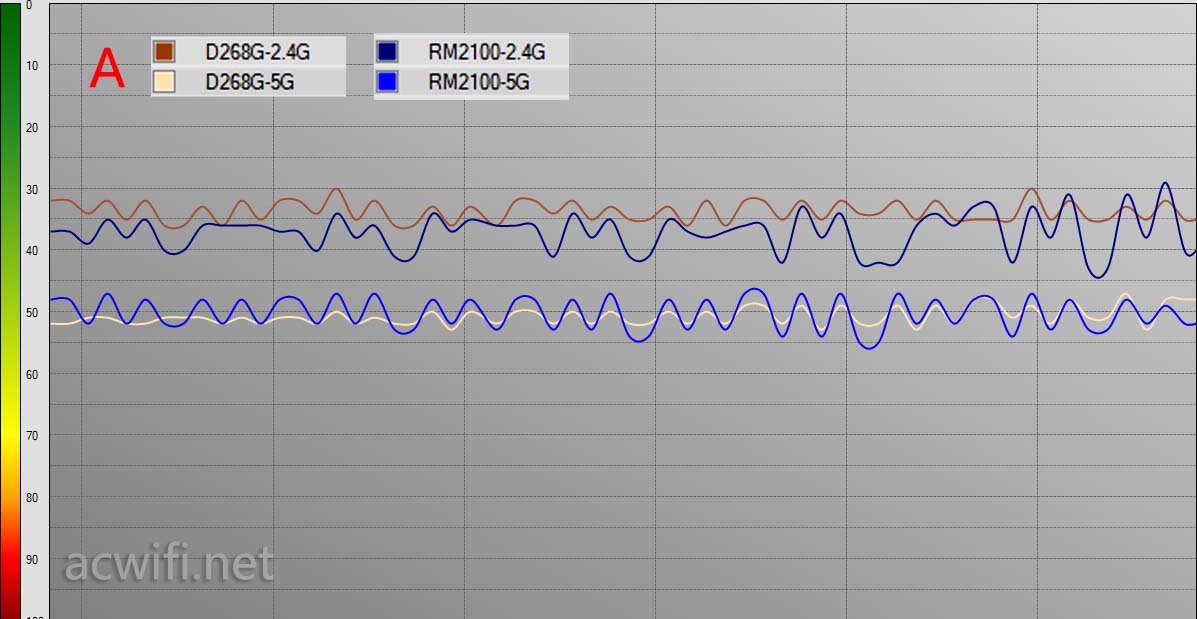Image resolution: width=1197 pixels, height=619 pixels.
Task: Select the 30 tick label on the axis
Action: (x=31, y=190)
